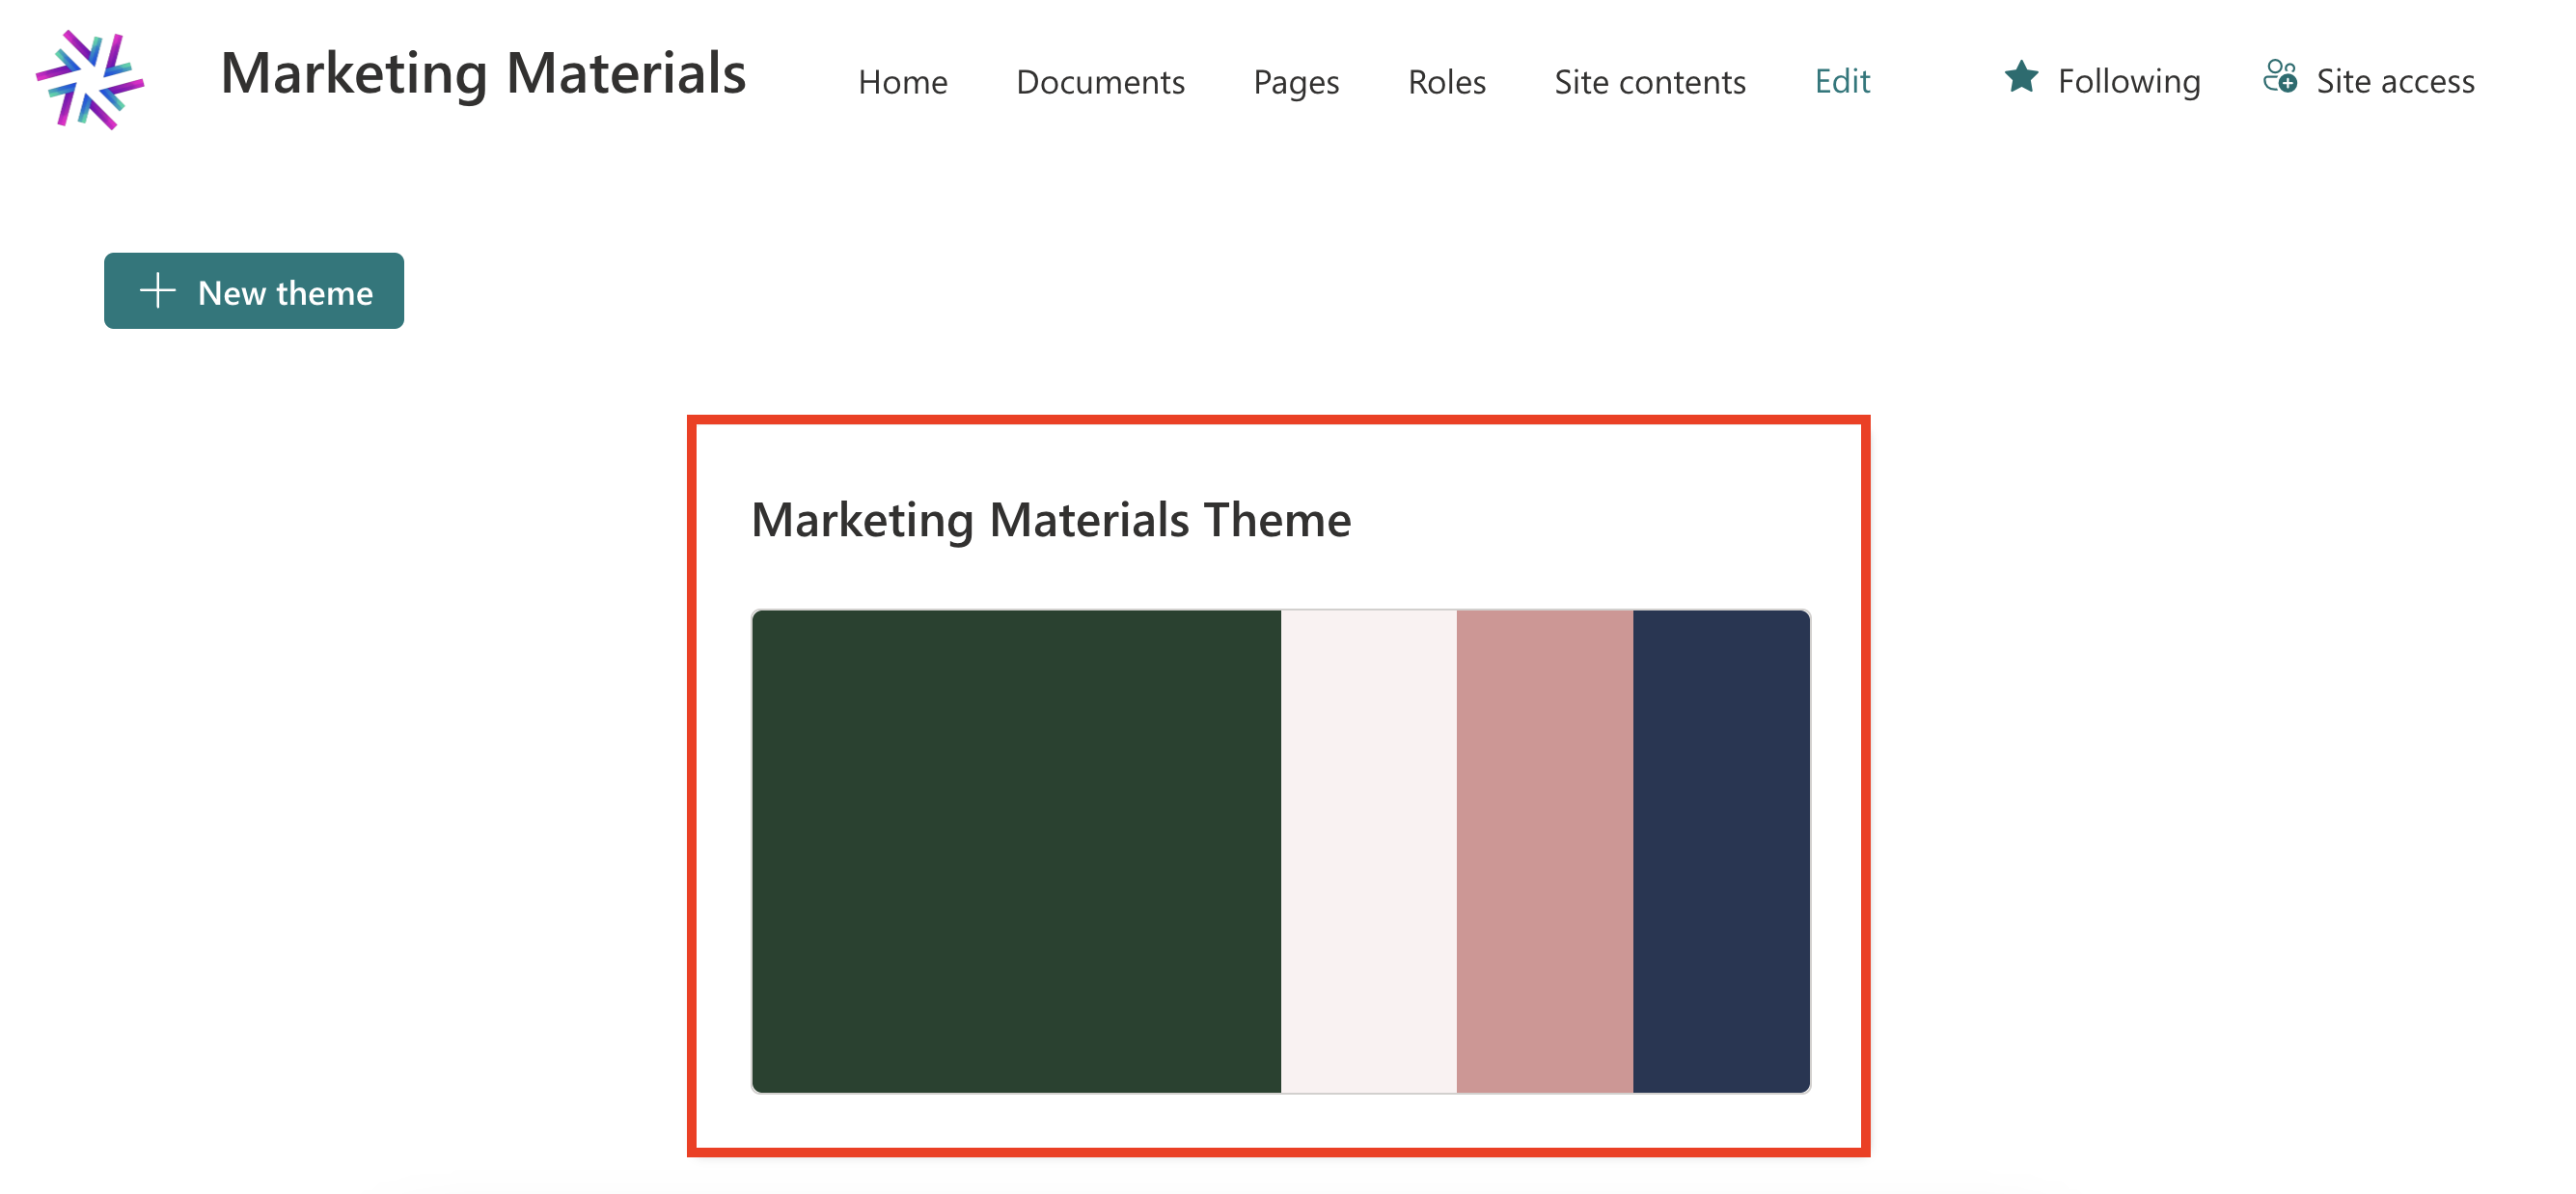Open Site contents in the navigation
Image resolution: width=2576 pixels, height=1194 pixels.
point(1649,81)
